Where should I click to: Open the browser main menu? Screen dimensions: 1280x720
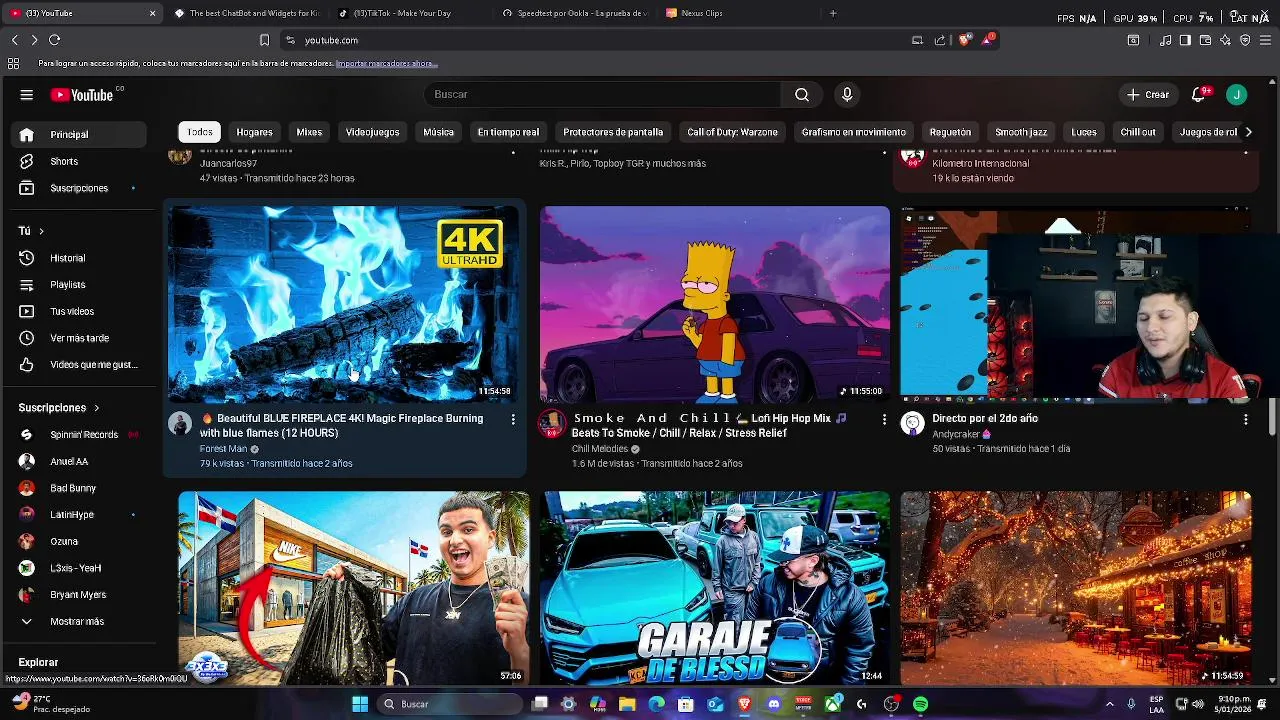point(1266,40)
